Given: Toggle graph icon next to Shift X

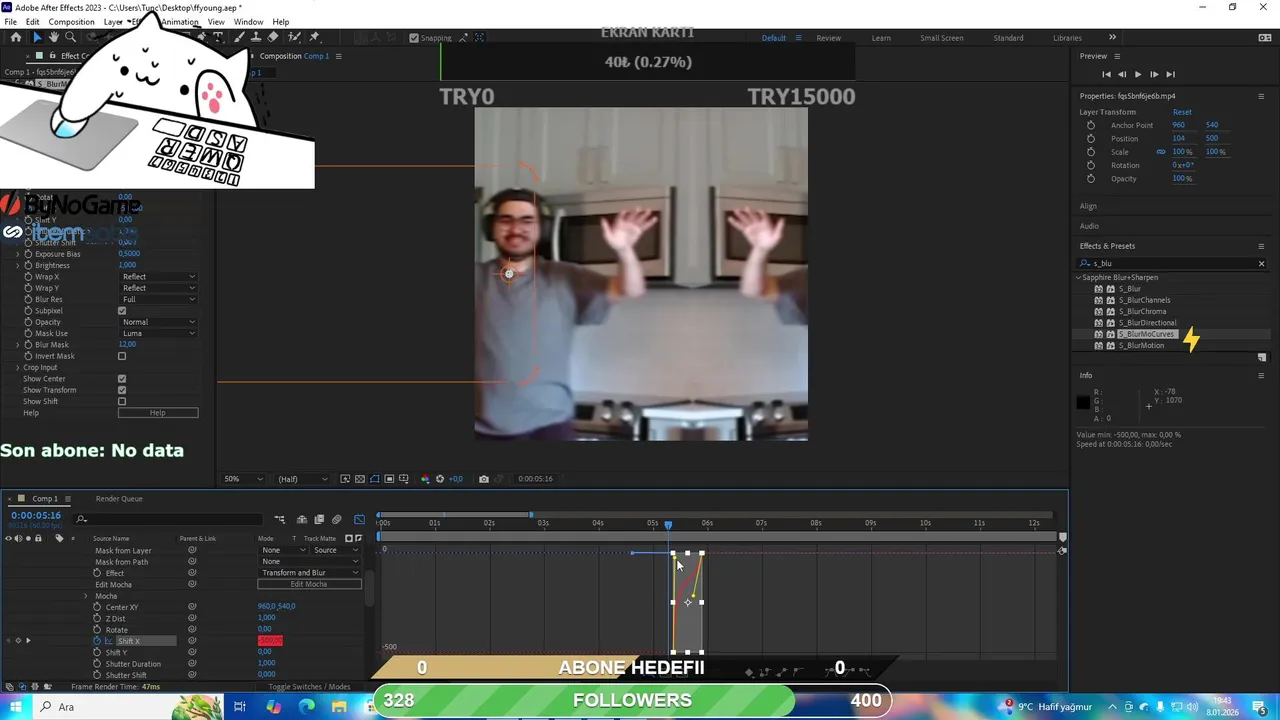Looking at the screenshot, I should (110, 641).
